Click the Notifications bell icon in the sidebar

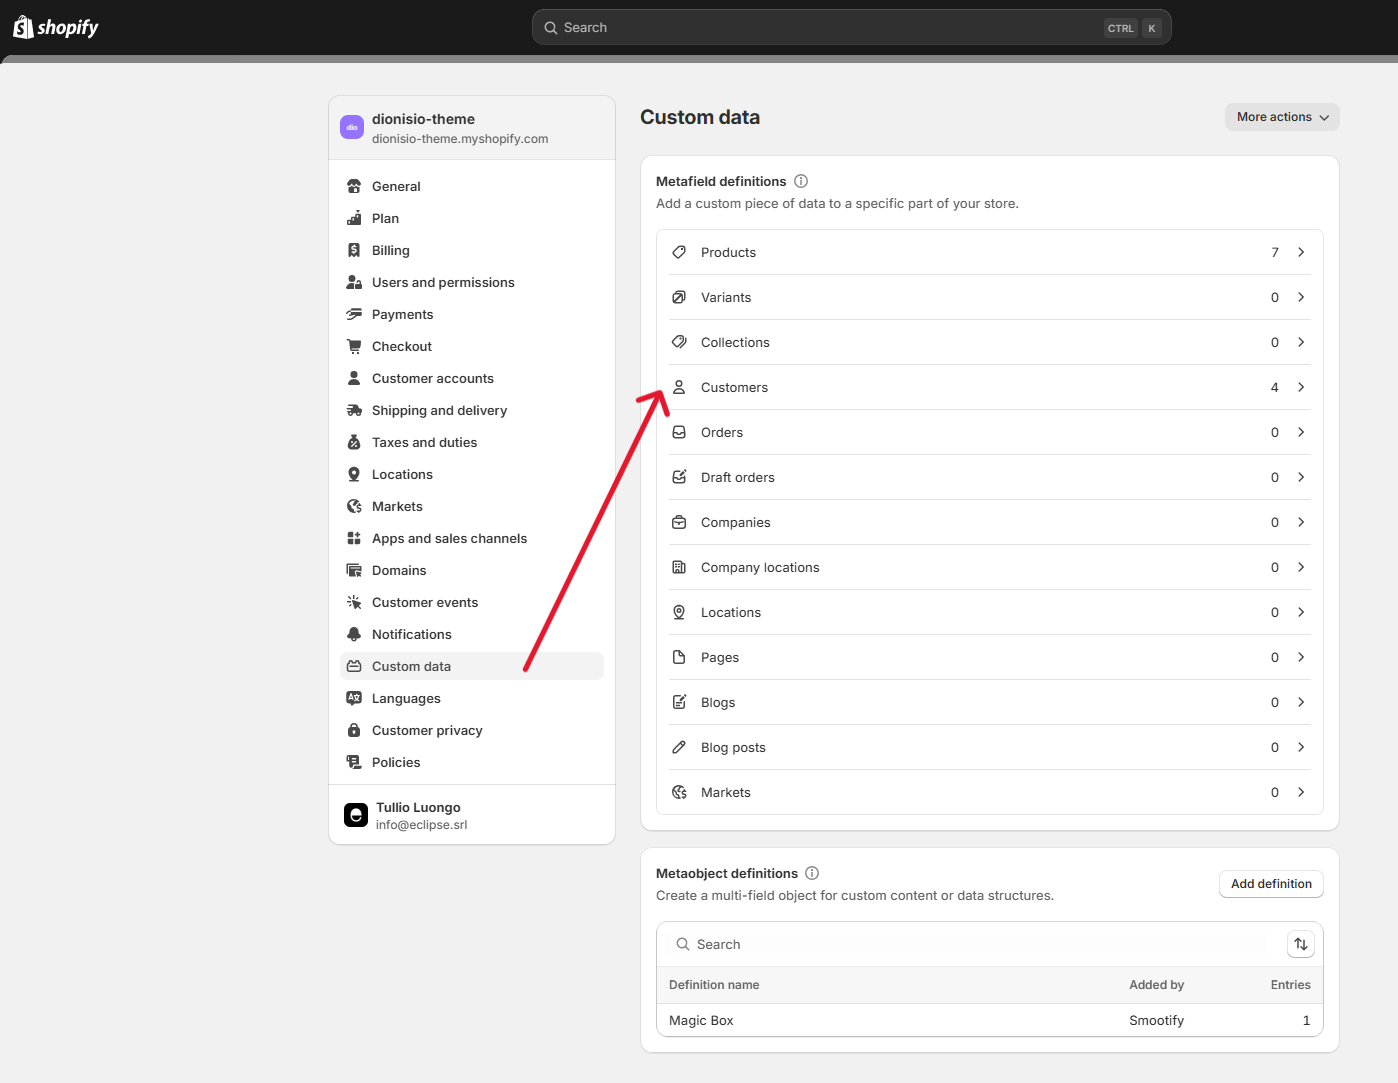(354, 634)
